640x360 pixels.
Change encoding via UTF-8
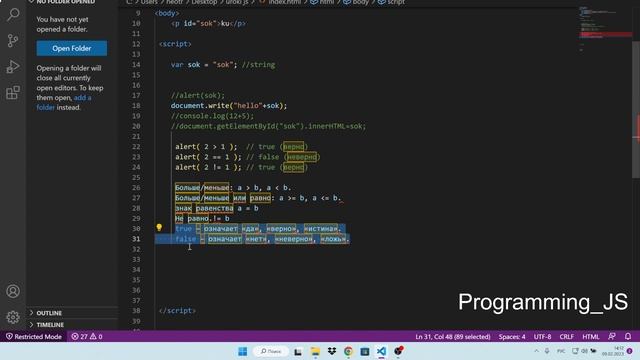pyautogui.click(x=542, y=337)
